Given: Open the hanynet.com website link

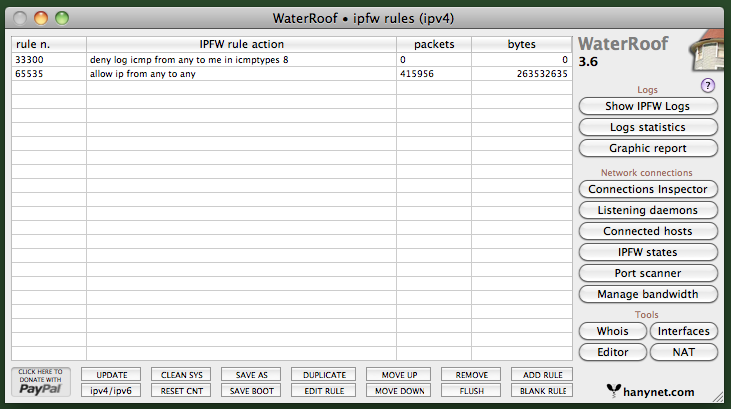Looking at the screenshot, I should click(650, 391).
